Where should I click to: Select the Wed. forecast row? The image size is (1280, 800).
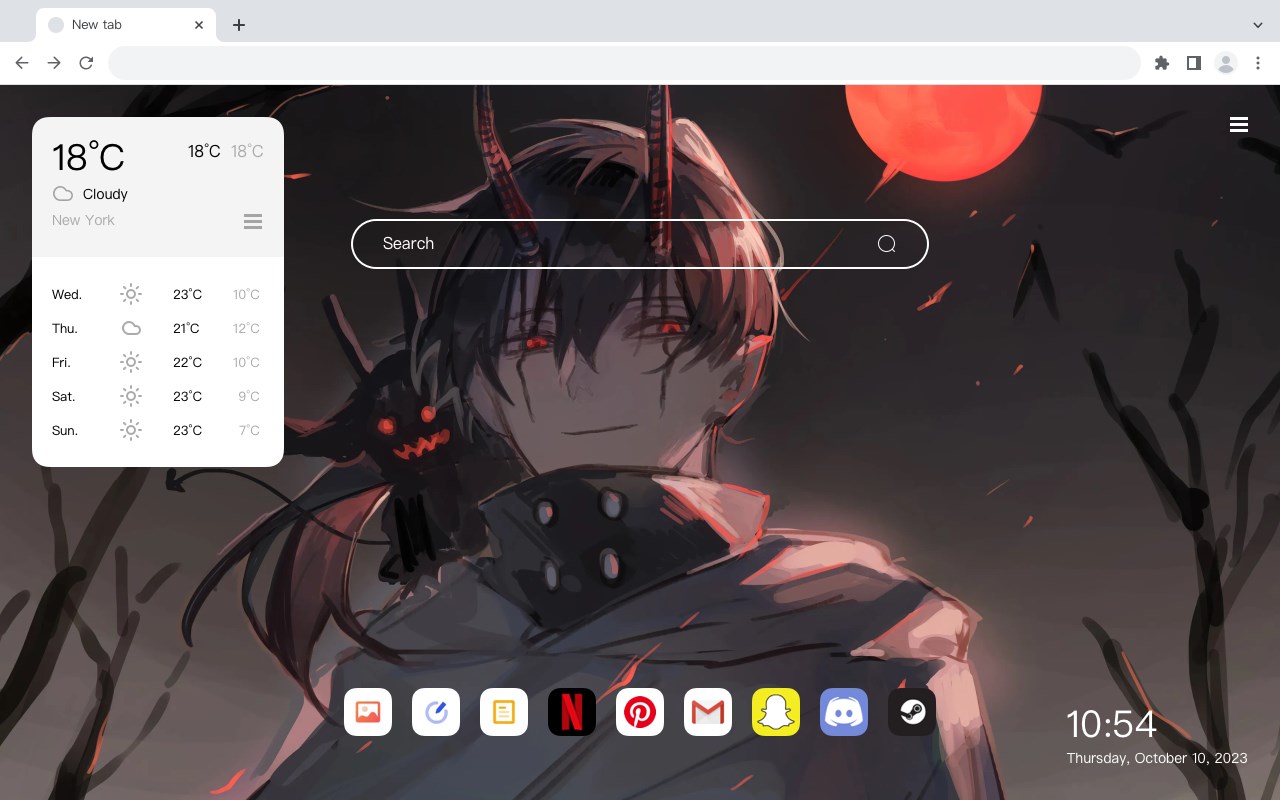point(158,294)
